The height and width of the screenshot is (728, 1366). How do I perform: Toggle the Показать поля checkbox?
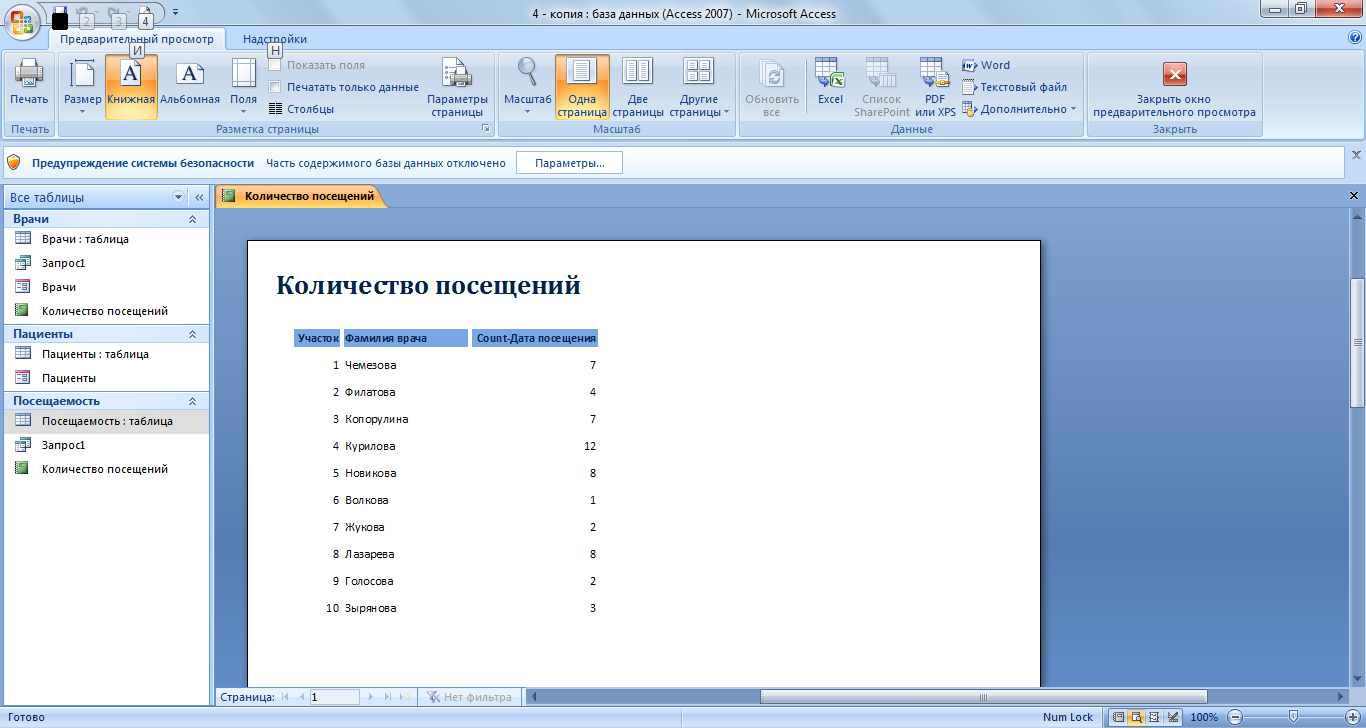pos(275,65)
